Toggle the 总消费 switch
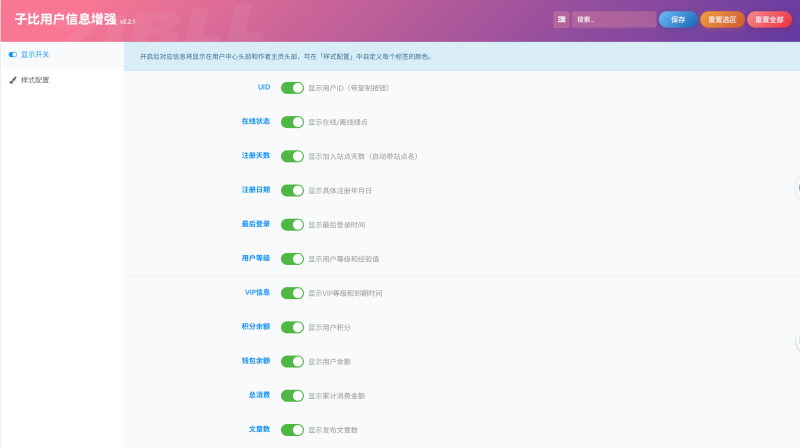The height and width of the screenshot is (448, 800). point(292,395)
